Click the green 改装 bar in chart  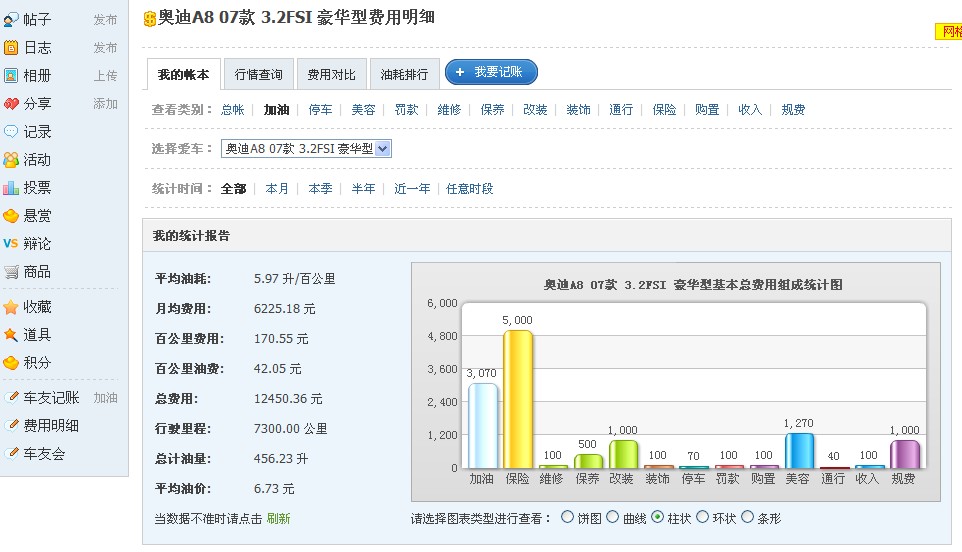tap(623, 454)
